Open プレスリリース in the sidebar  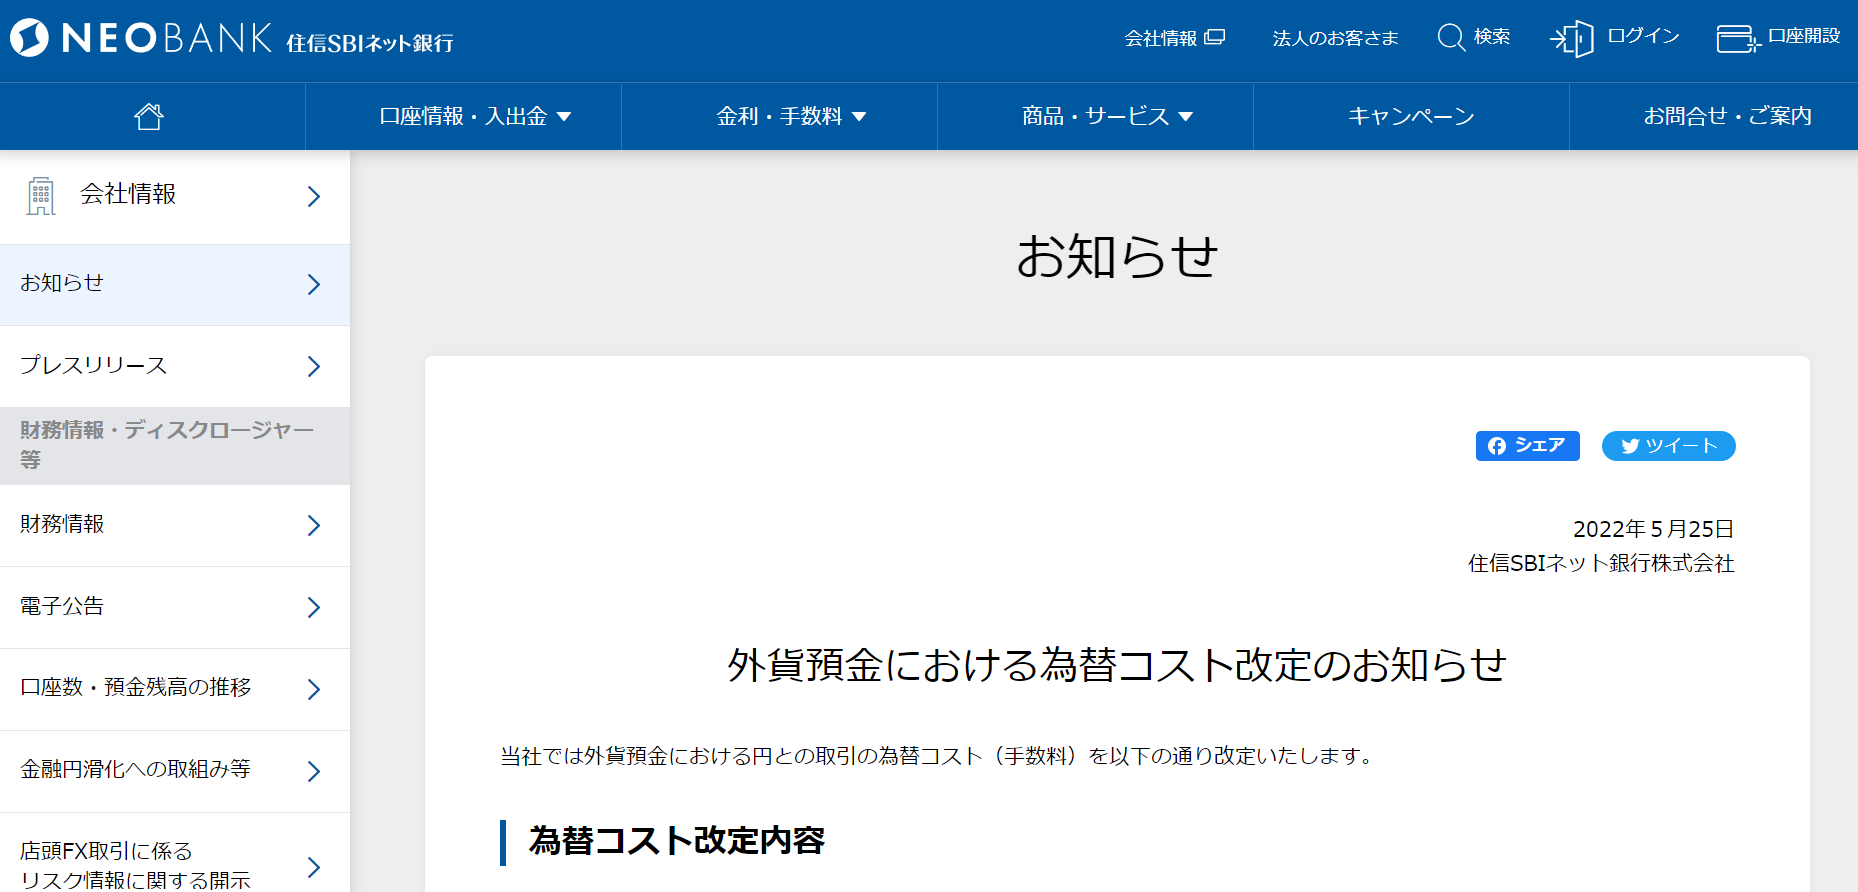click(174, 366)
